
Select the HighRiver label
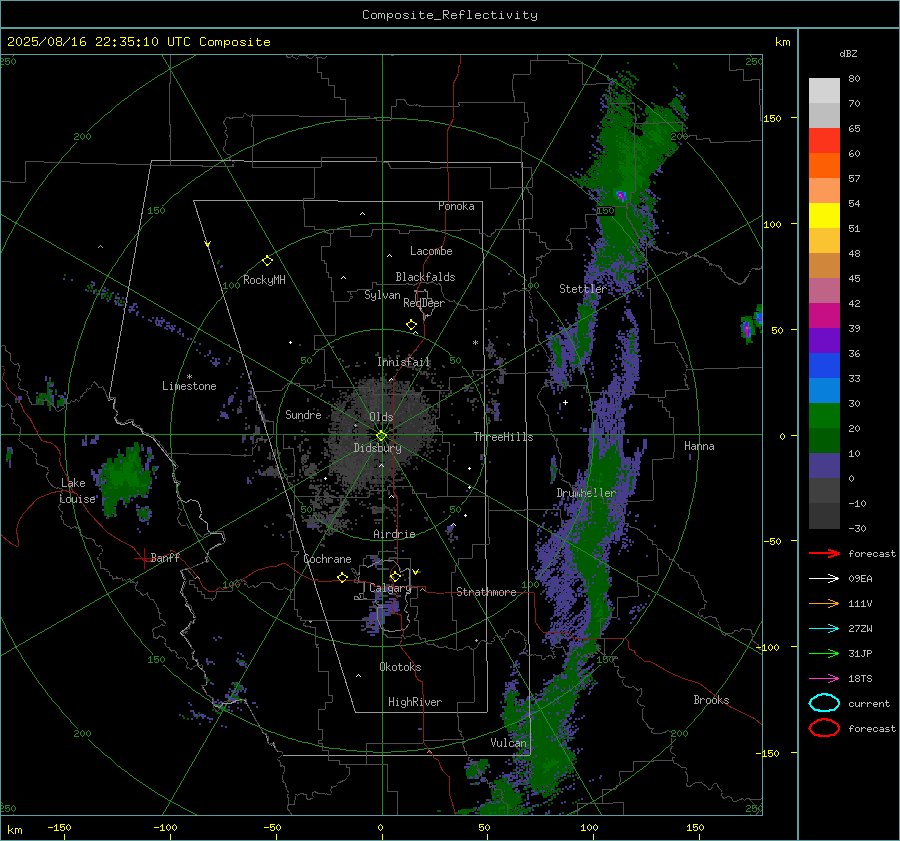415,702
